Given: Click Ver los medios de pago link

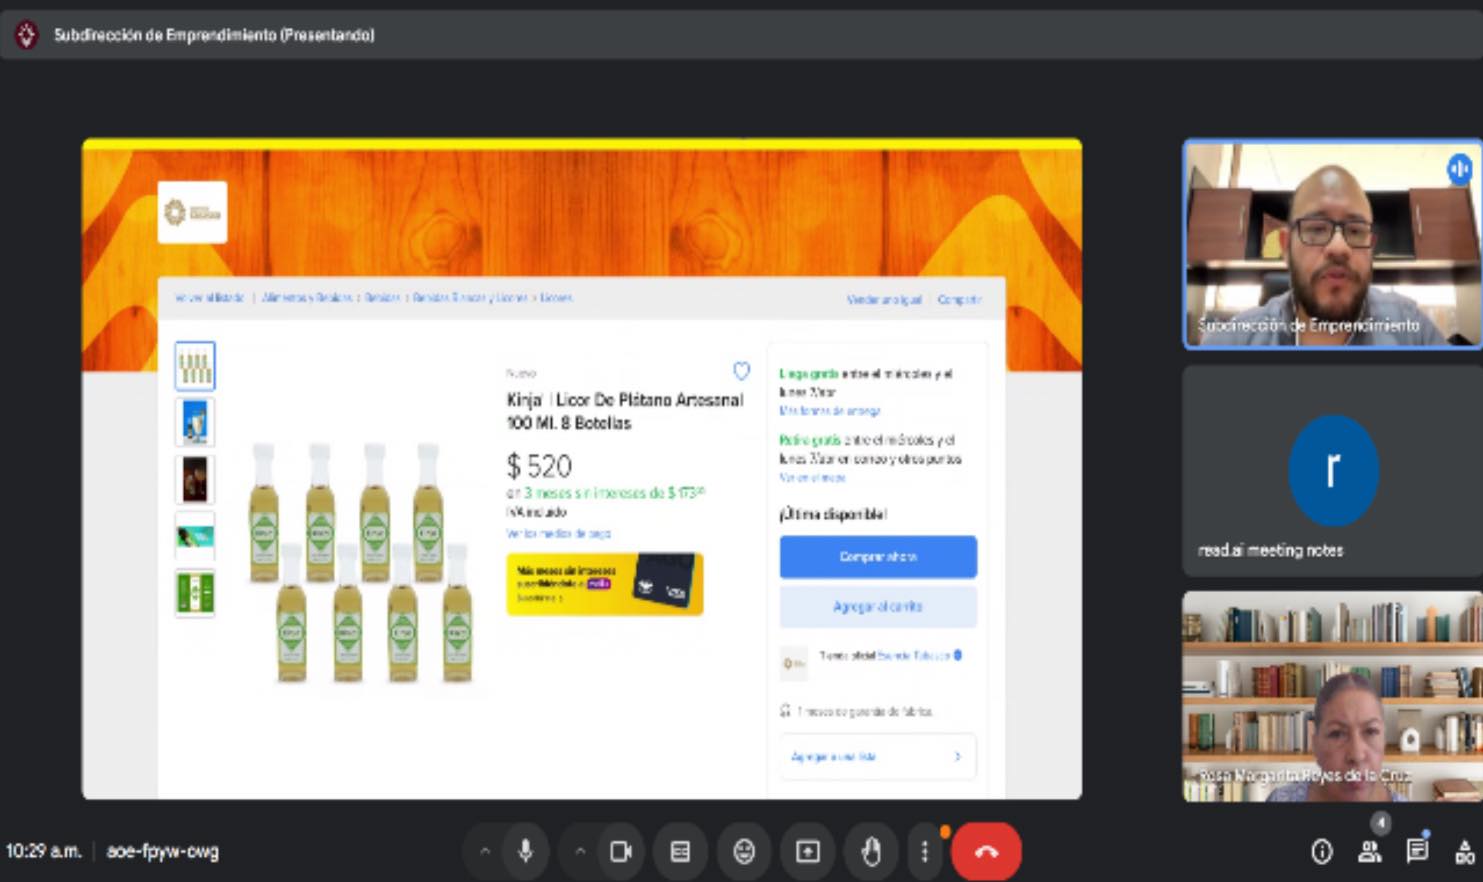Looking at the screenshot, I should click(x=558, y=534).
